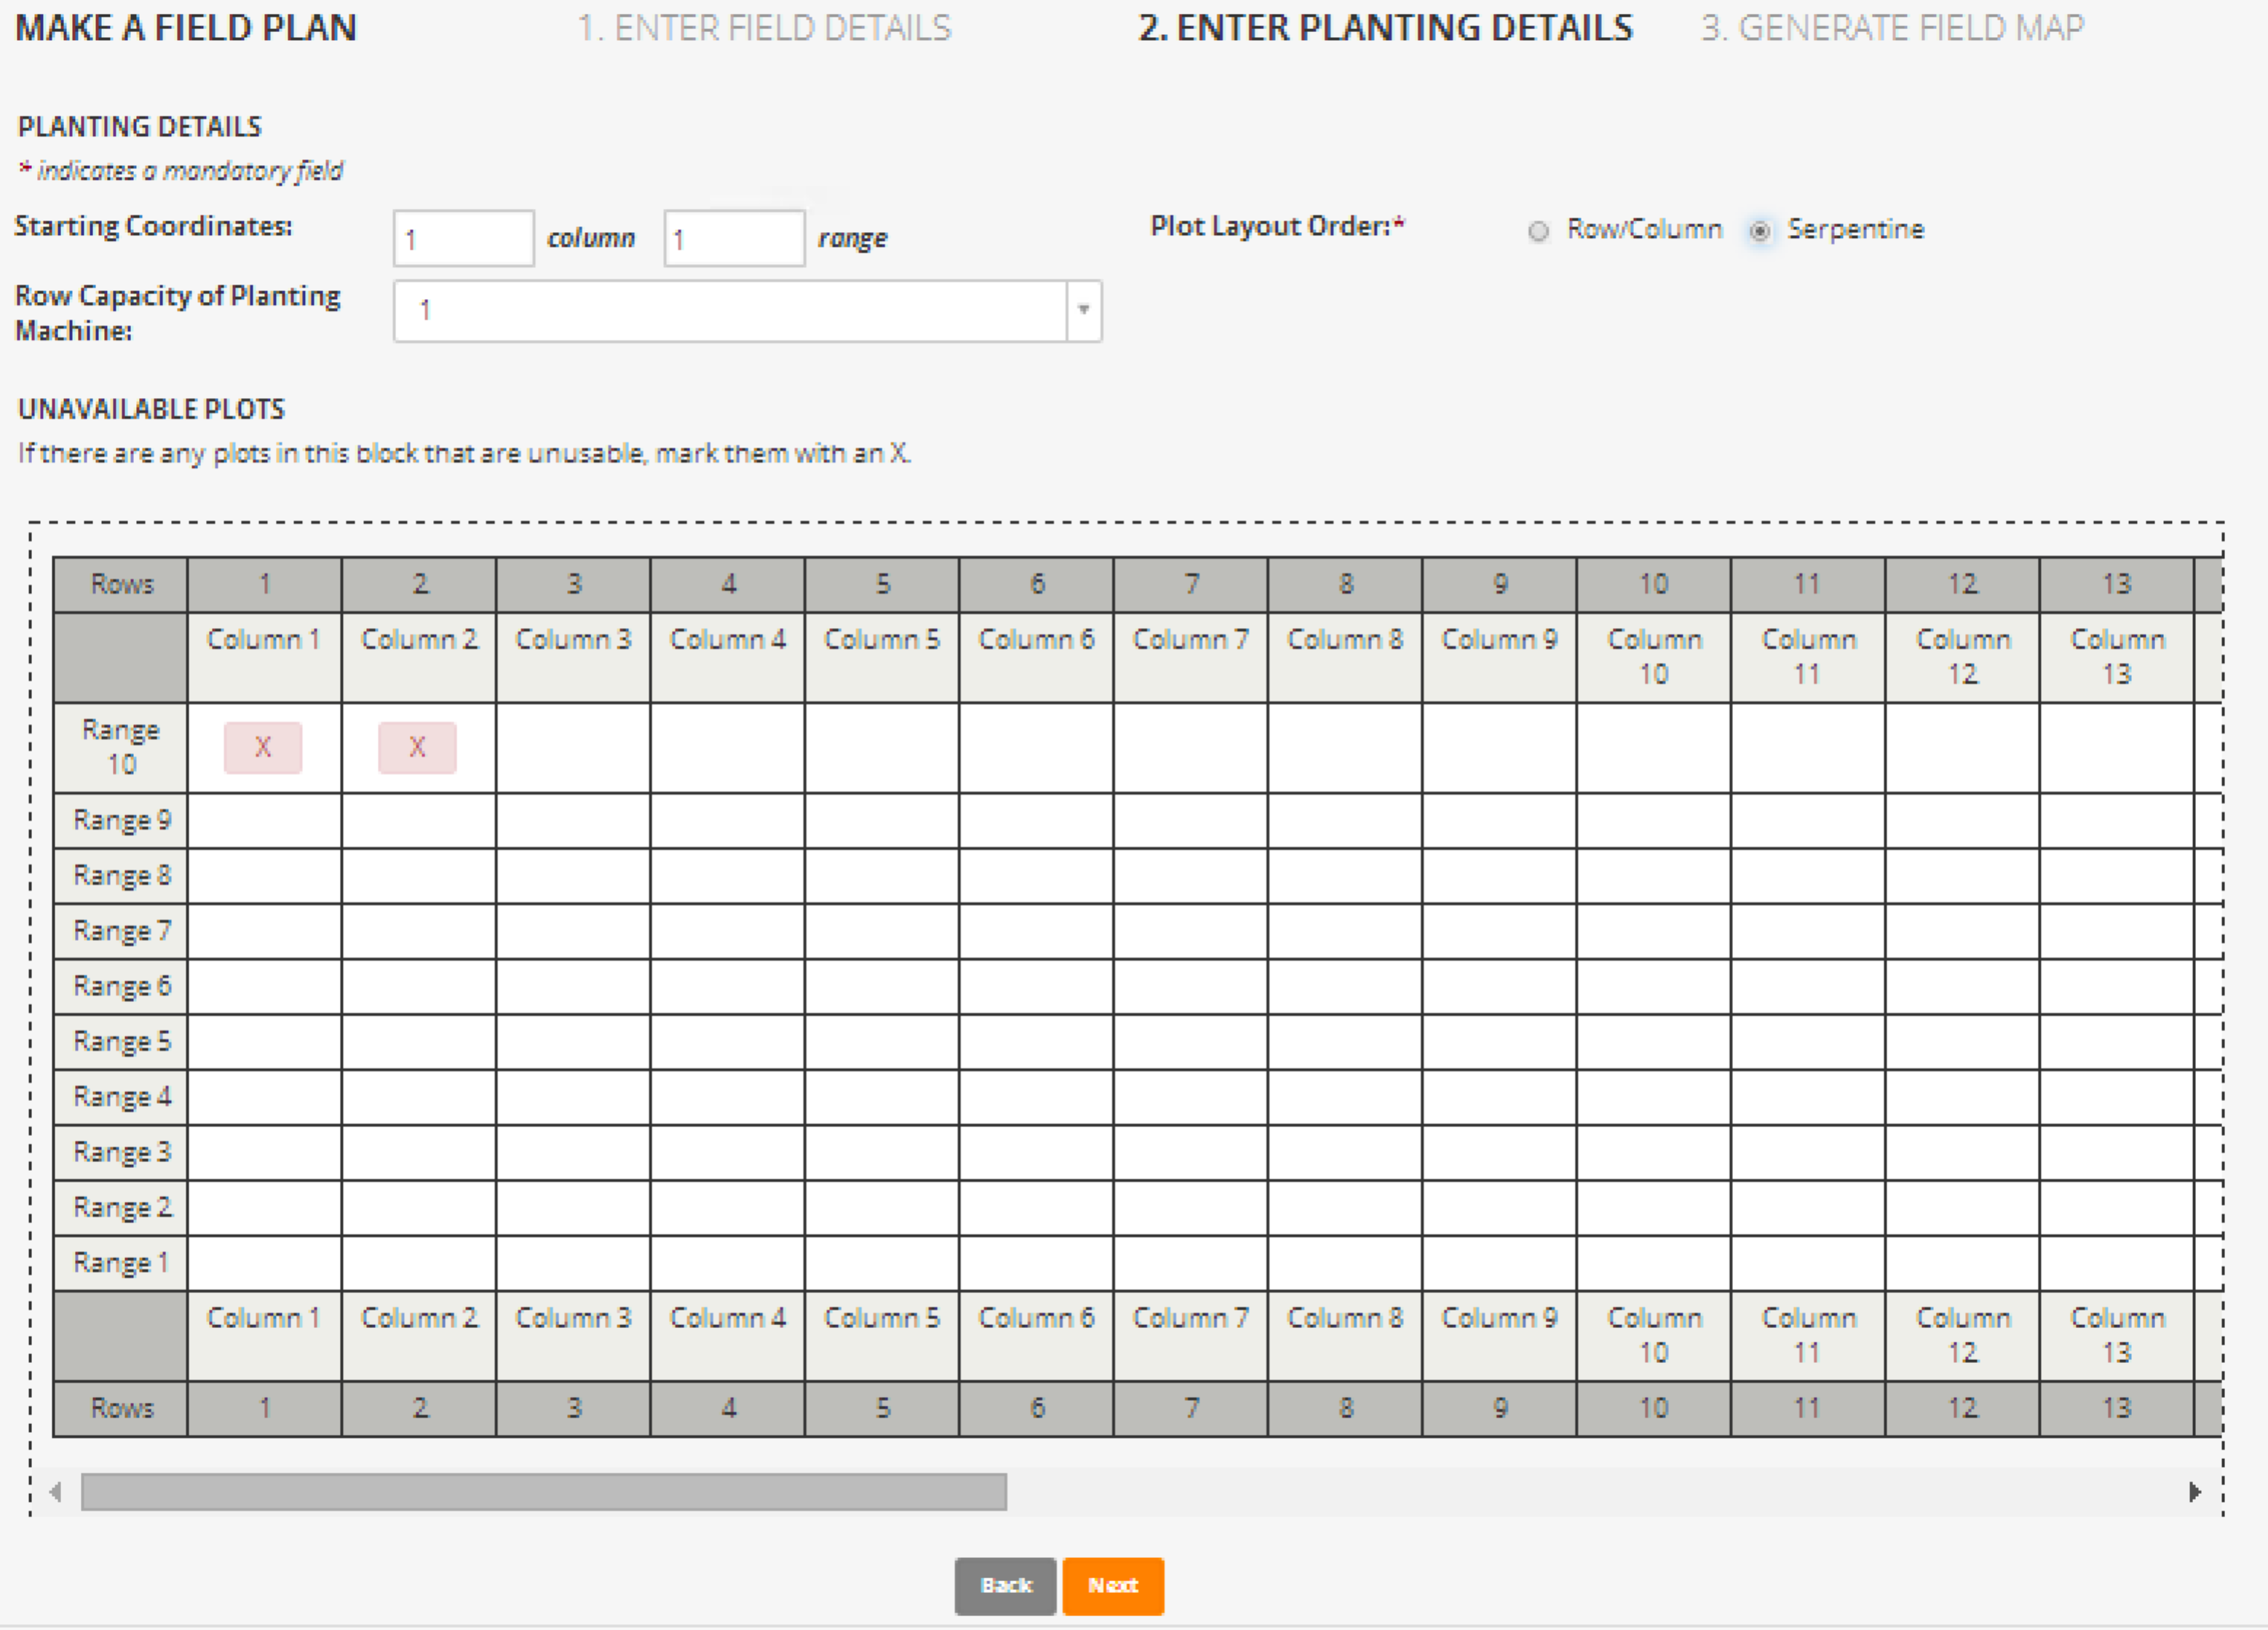Click the bottom 'Column 10' footer cell
This screenshot has height=1630, width=2268.
(x=1653, y=1336)
